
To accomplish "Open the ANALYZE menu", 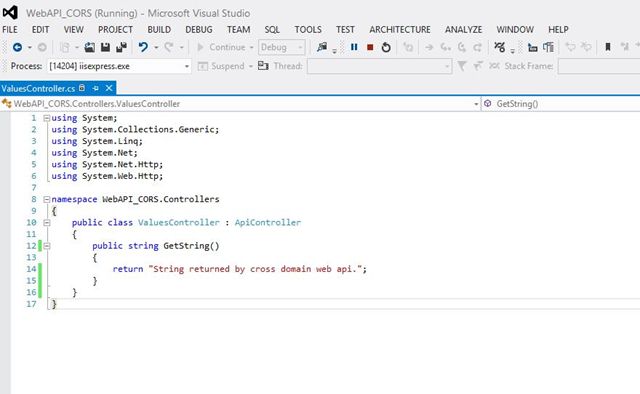I will pyautogui.click(x=464, y=30).
